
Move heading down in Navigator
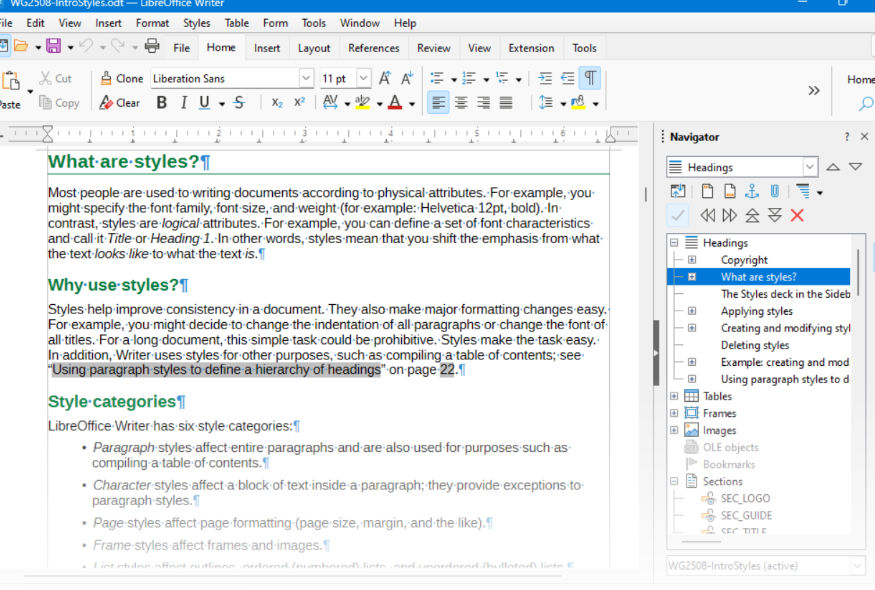775,215
